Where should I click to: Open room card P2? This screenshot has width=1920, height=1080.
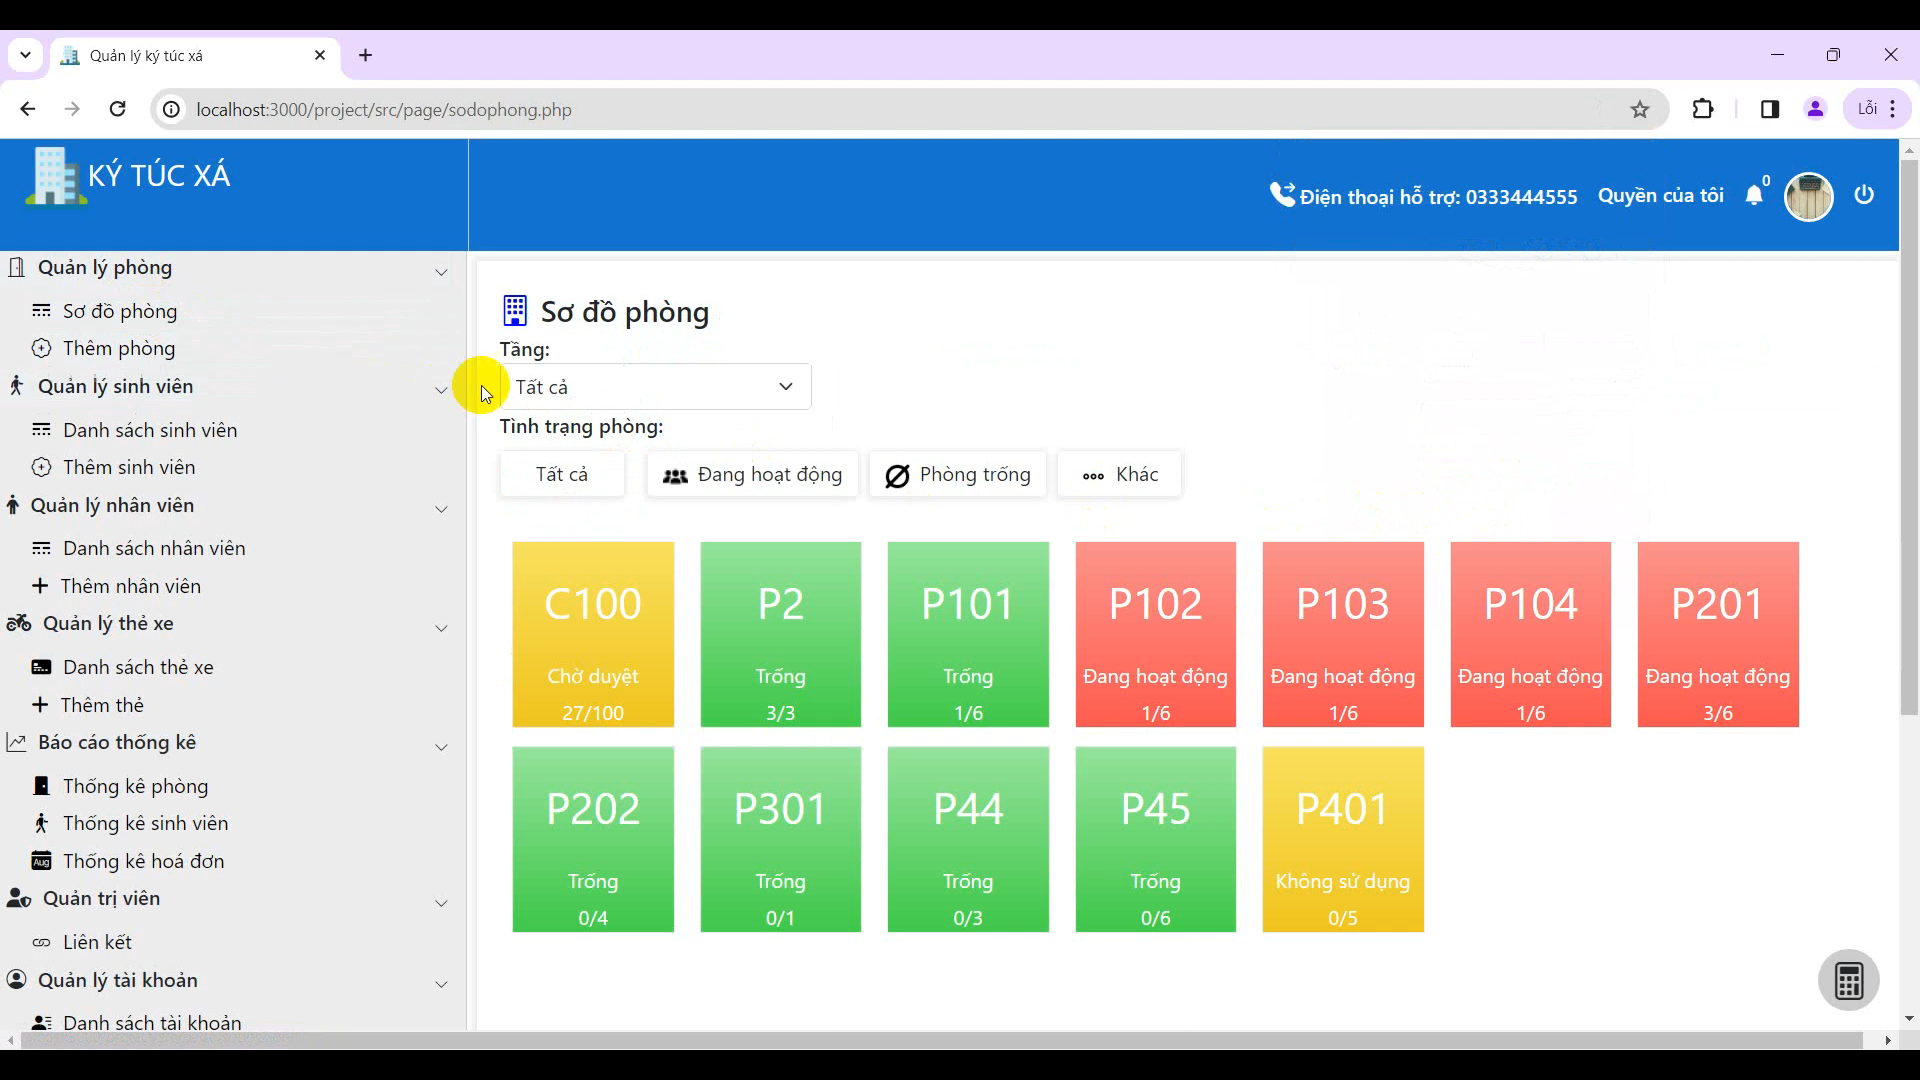click(780, 634)
